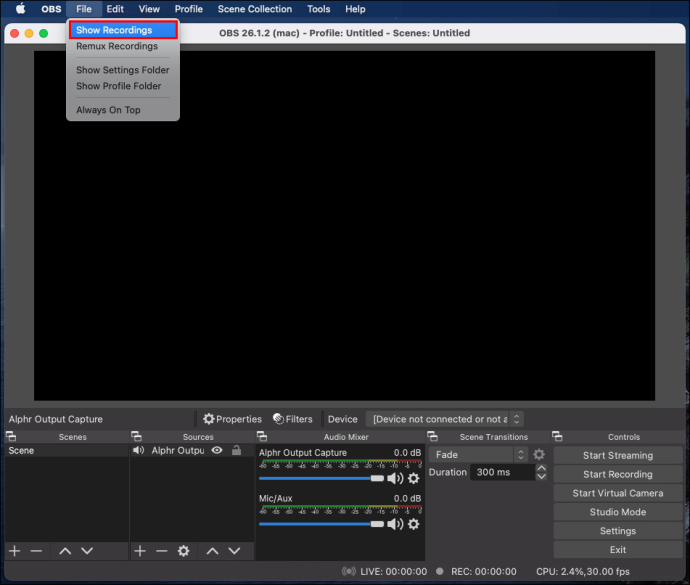This screenshot has height=585, width=690.
Task: Increase Duration with stepper up arrow
Action: (x=542, y=468)
